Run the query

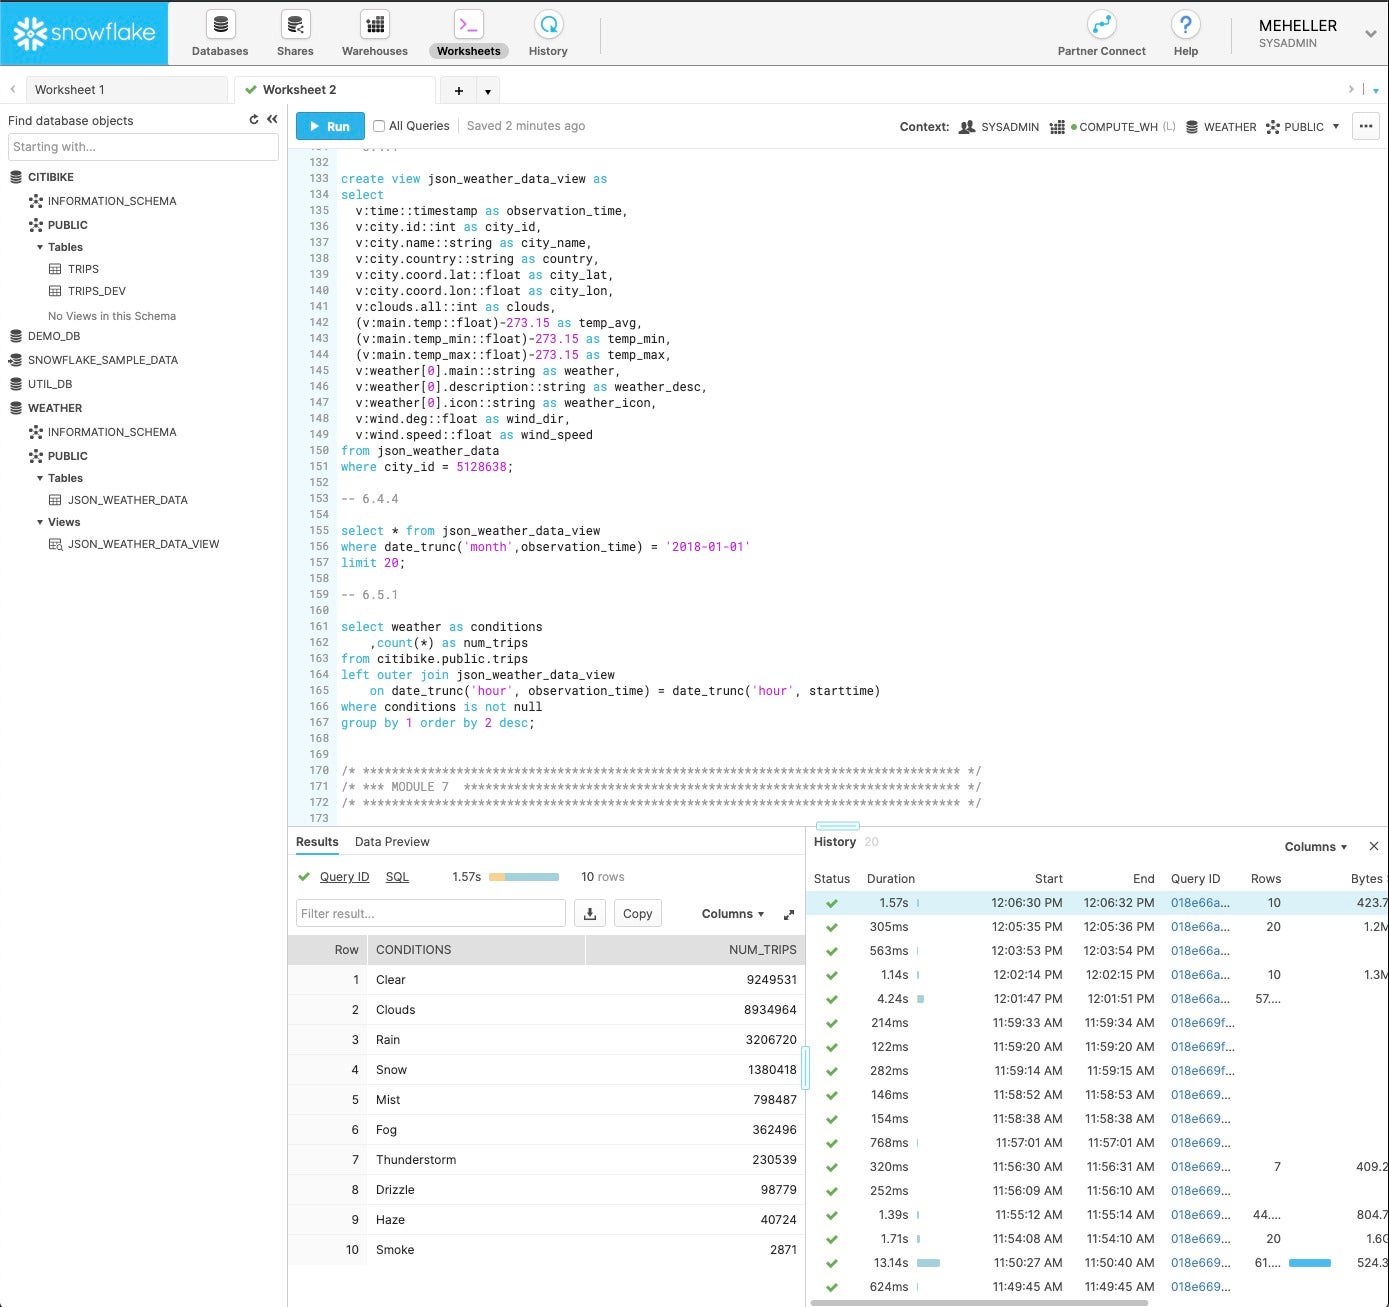(330, 126)
